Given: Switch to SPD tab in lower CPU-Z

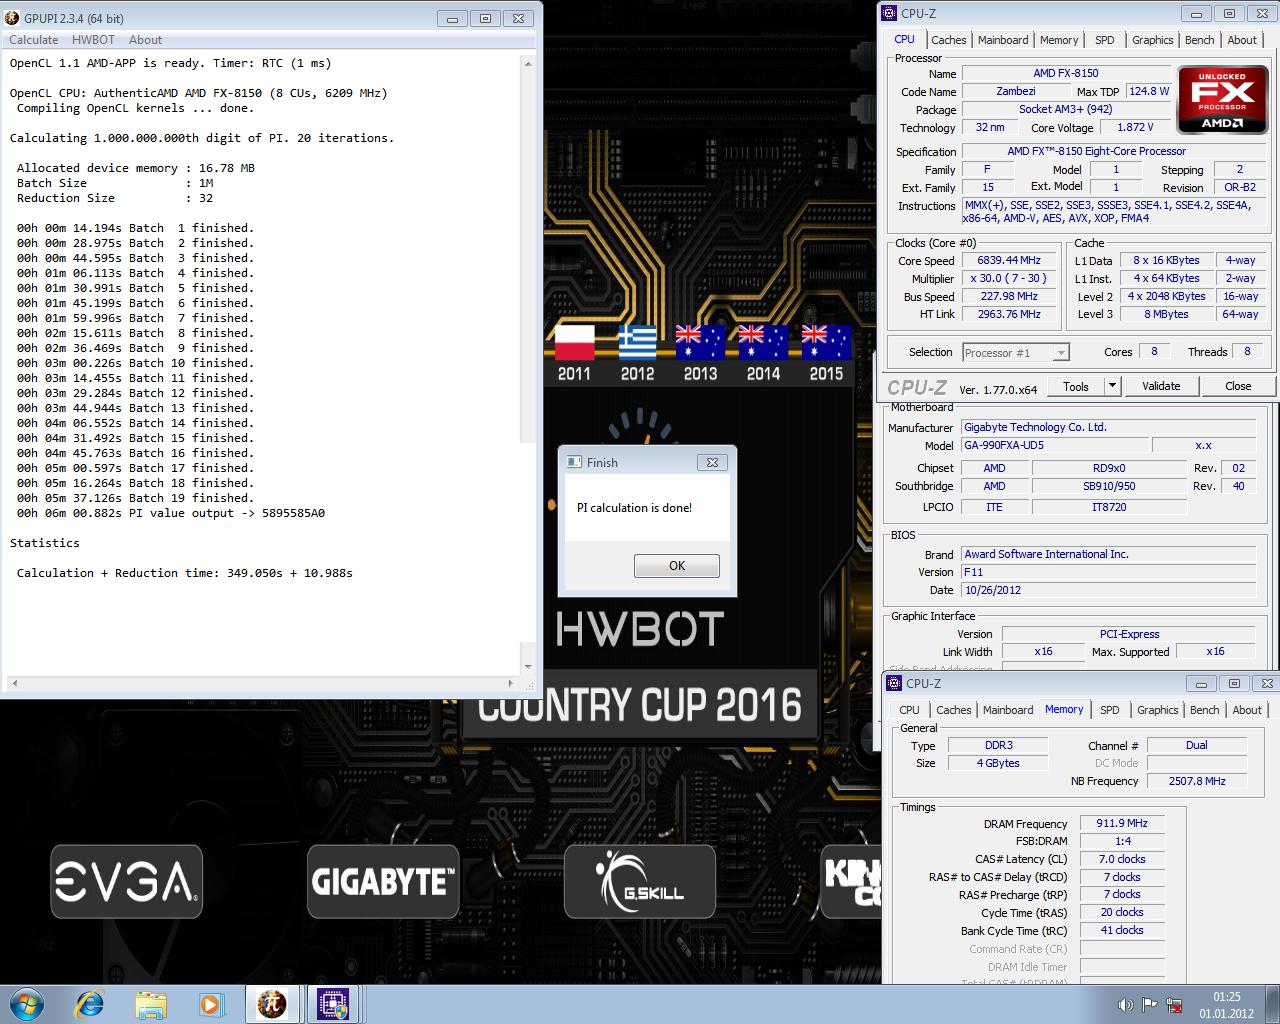Looking at the screenshot, I should pyautogui.click(x=1109, y=710).
